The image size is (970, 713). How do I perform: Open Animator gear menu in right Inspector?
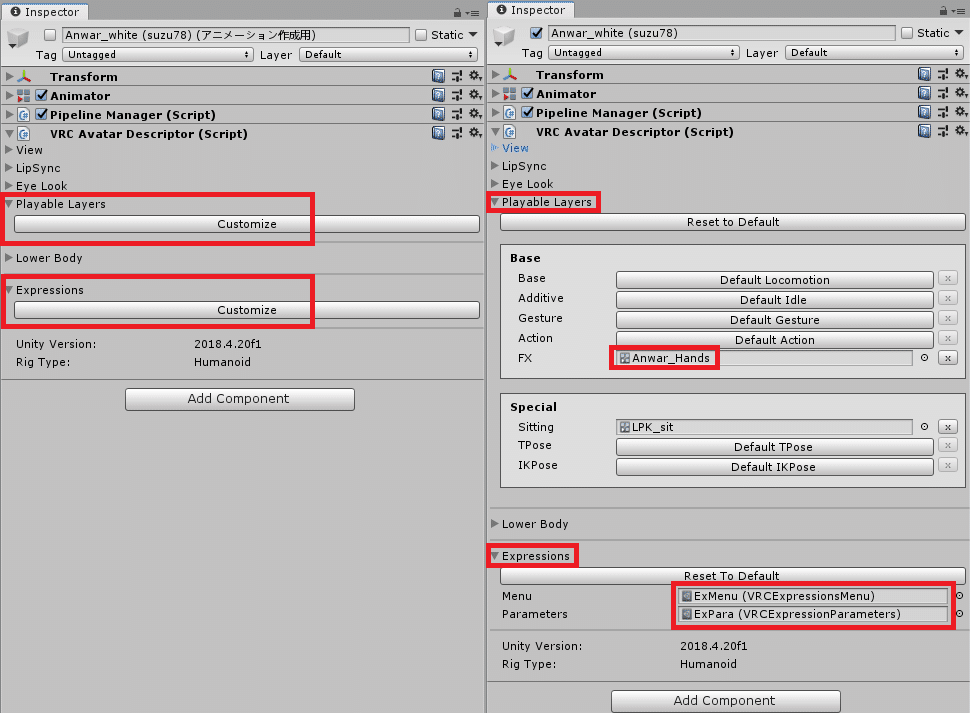pos(961,93)
